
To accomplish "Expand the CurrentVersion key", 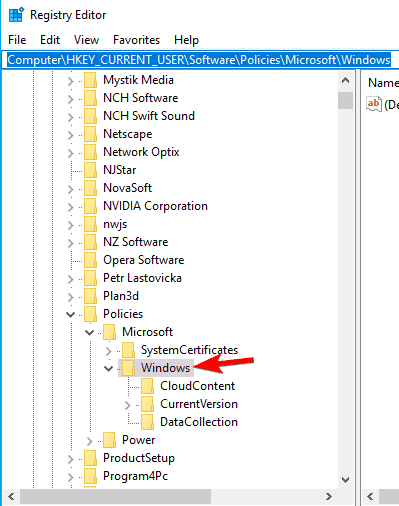I will point(127,405).
